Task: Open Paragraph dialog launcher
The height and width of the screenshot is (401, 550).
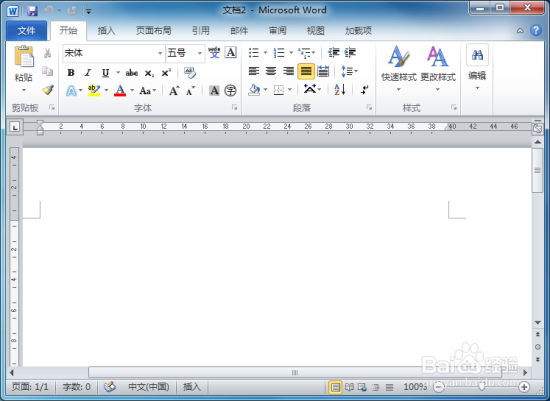Action: pos(369,107)
